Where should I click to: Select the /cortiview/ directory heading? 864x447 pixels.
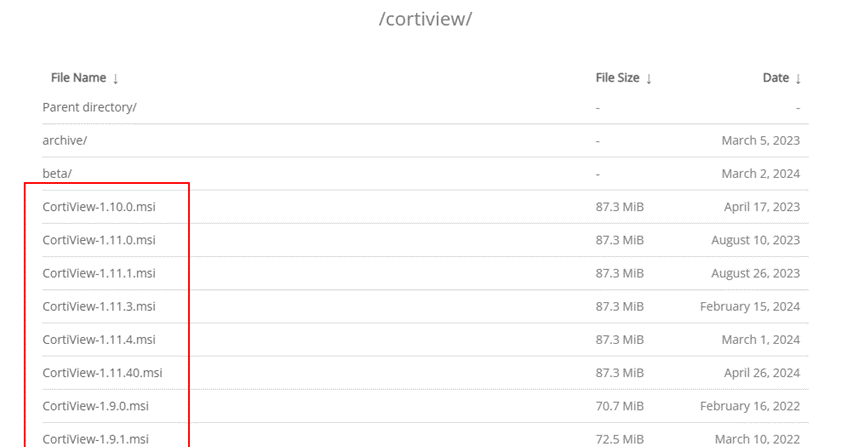click(x=425, y=19)
